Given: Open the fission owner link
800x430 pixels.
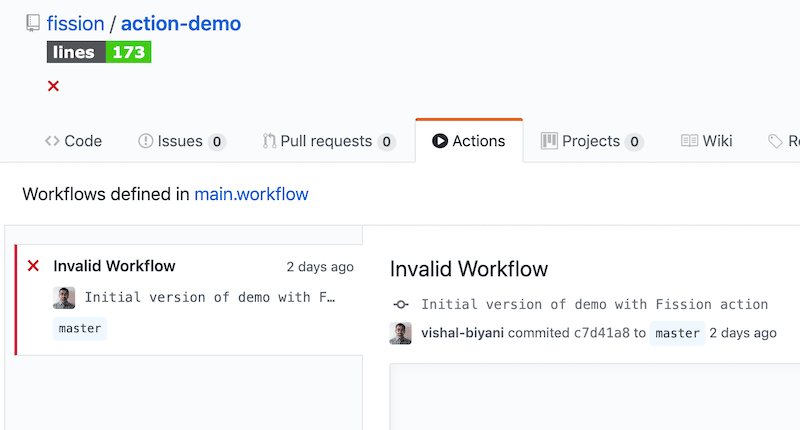Looking at the screenshot, I should click(76, 23).
